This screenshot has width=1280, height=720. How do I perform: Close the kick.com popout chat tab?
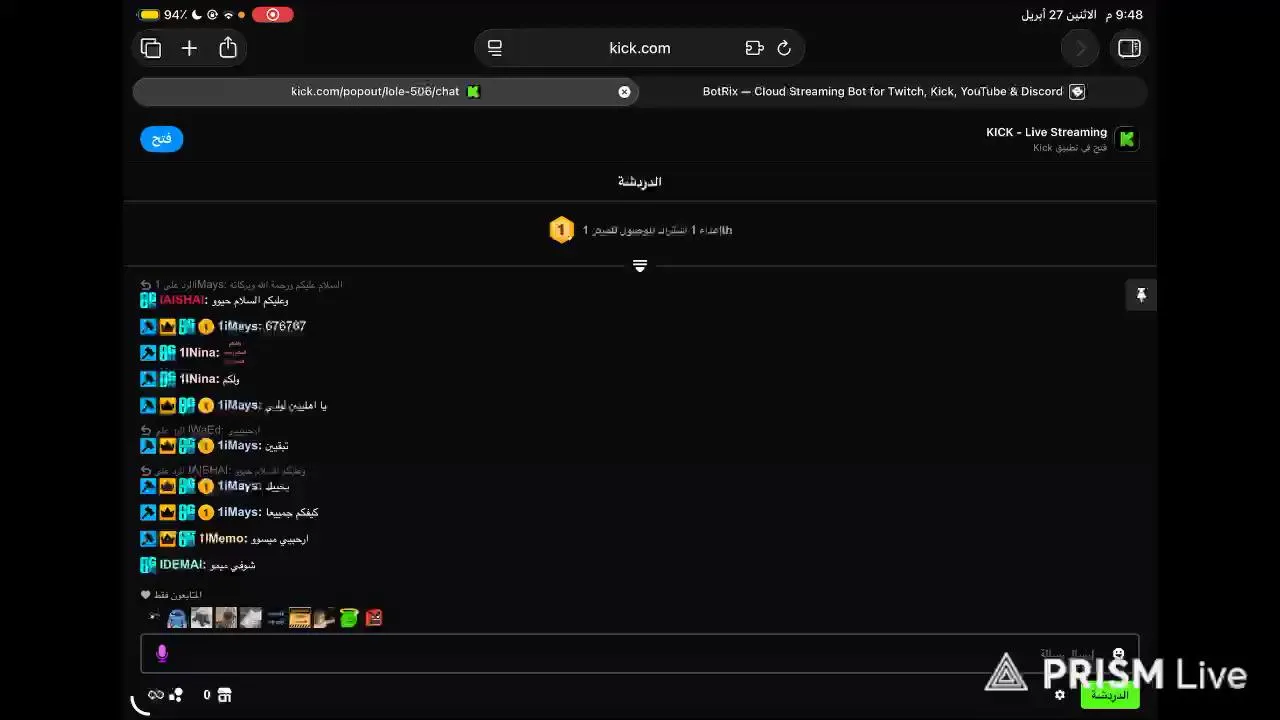pyautogui.click(x=624, y=91)
